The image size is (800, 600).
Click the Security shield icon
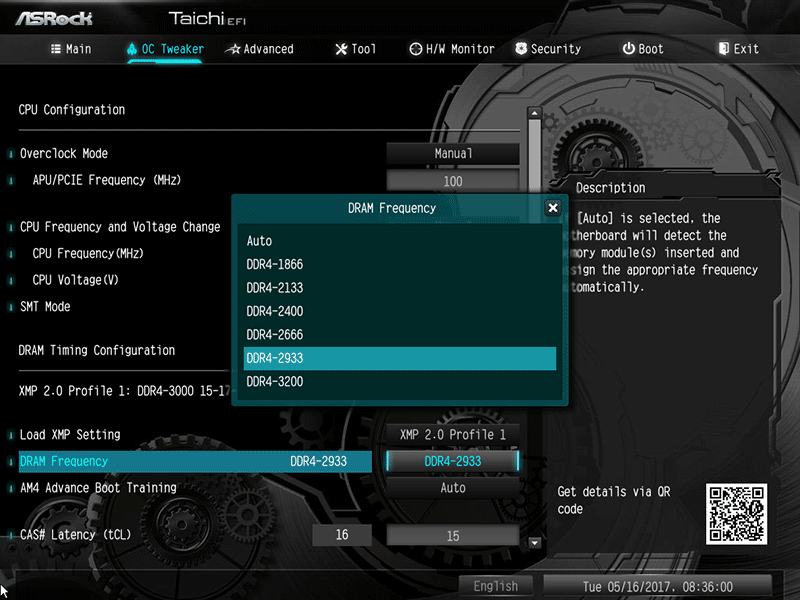click(x=520, y=48)
